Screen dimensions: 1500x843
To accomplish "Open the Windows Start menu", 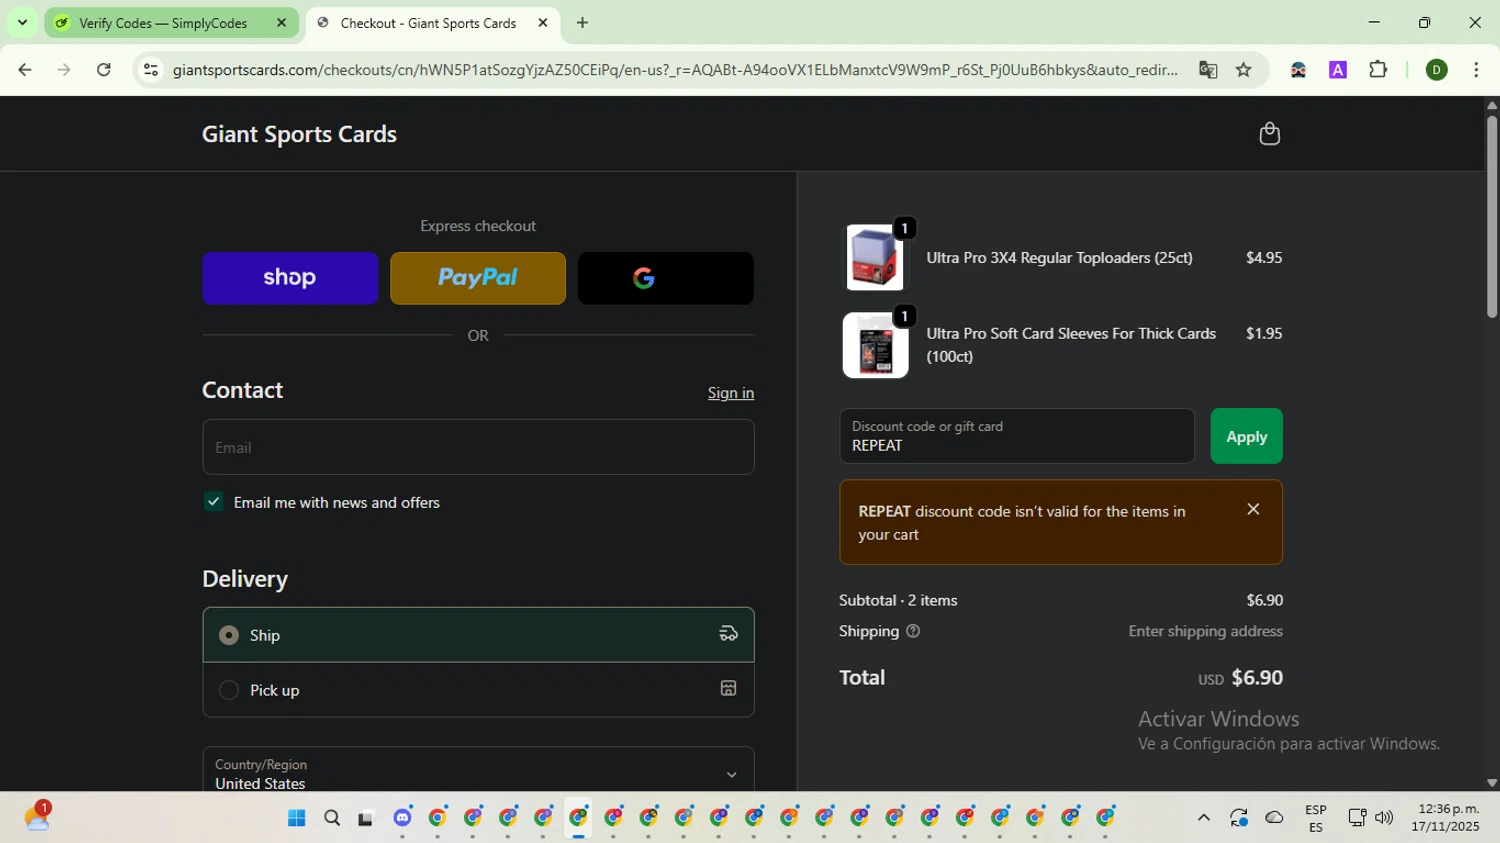I will tap(296, 818).
